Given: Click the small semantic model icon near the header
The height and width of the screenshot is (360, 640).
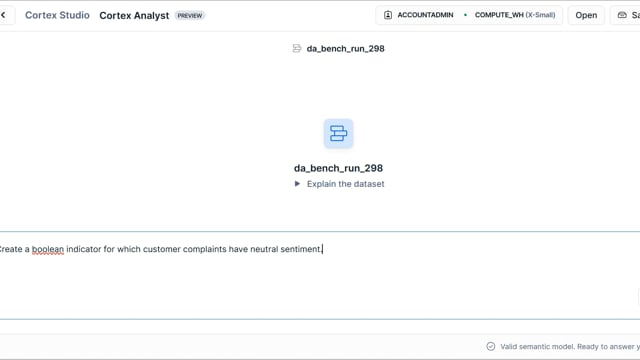Looking at the screenshot, I should [x=297, y=49].
